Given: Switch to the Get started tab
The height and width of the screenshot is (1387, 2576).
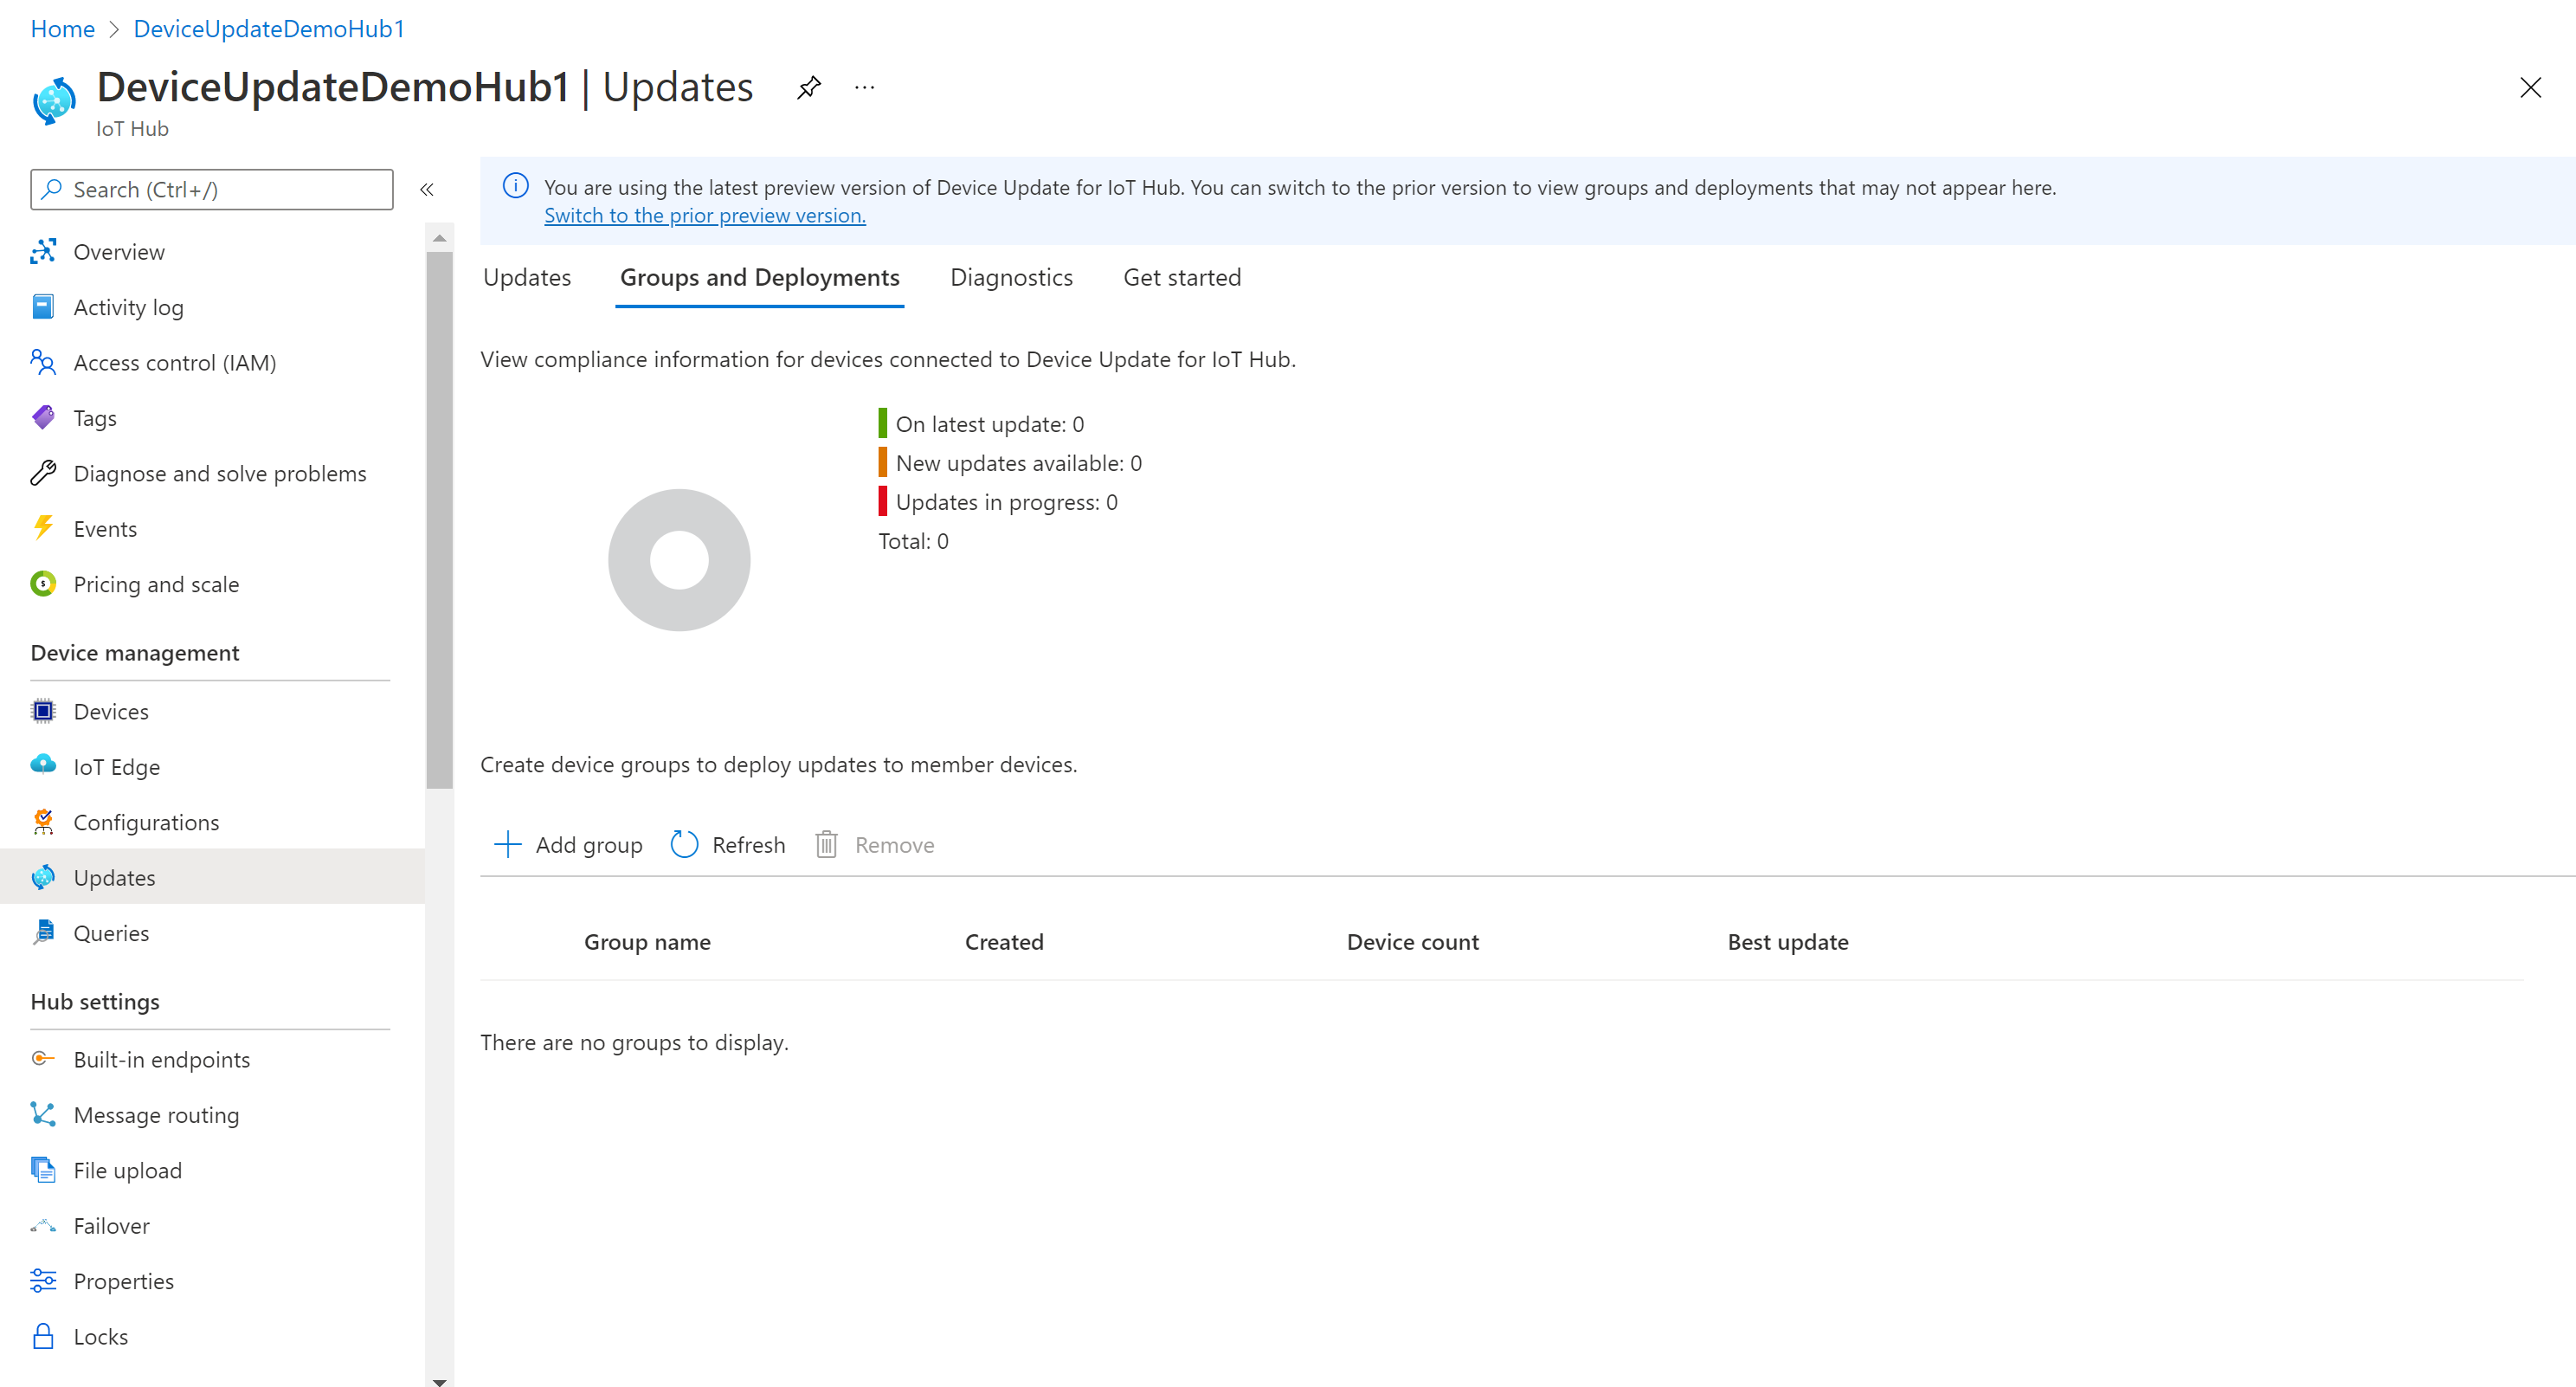Looking at the screenshot, I should tap(1181, 277).
